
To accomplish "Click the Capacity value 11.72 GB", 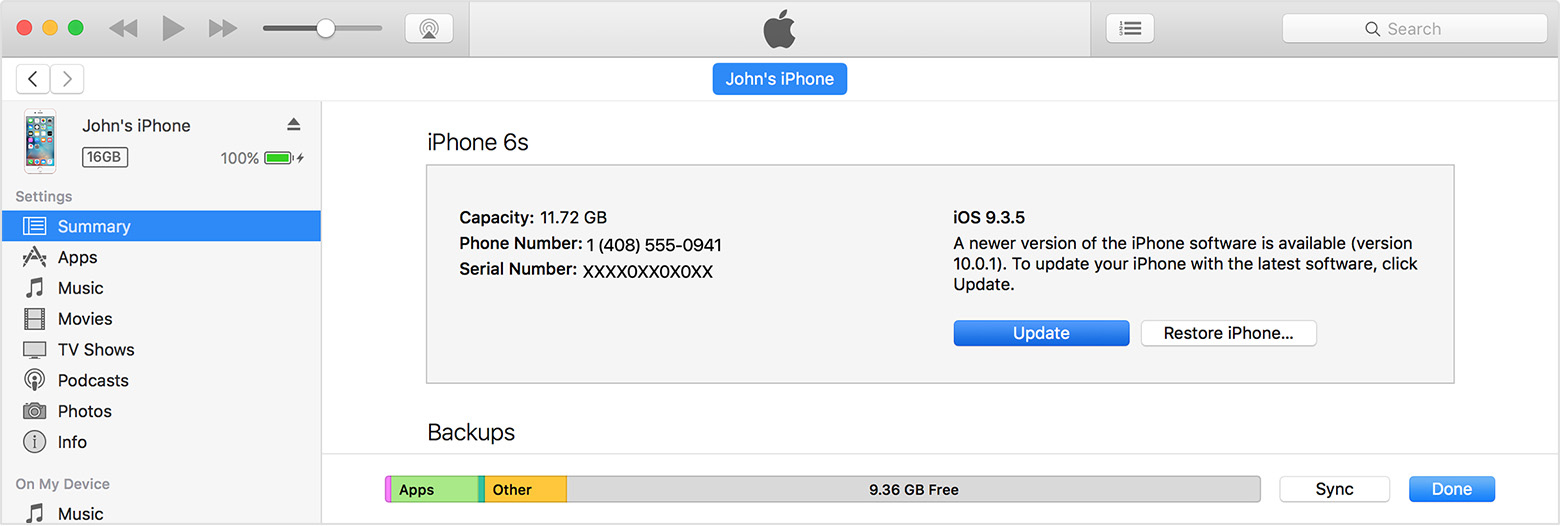I will click(x=574, y=217).
